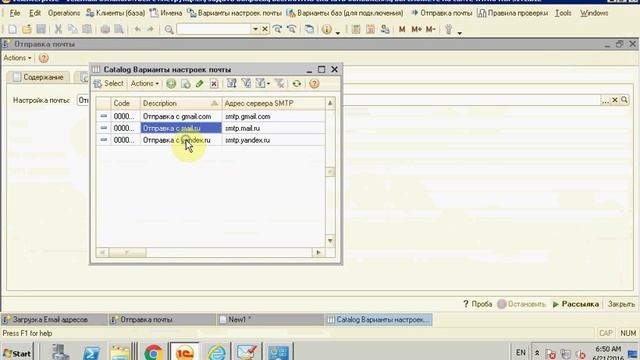Expand the Actions dropdown in Отправка почты window
Screen dimensions: 640x360
(17, 58)
